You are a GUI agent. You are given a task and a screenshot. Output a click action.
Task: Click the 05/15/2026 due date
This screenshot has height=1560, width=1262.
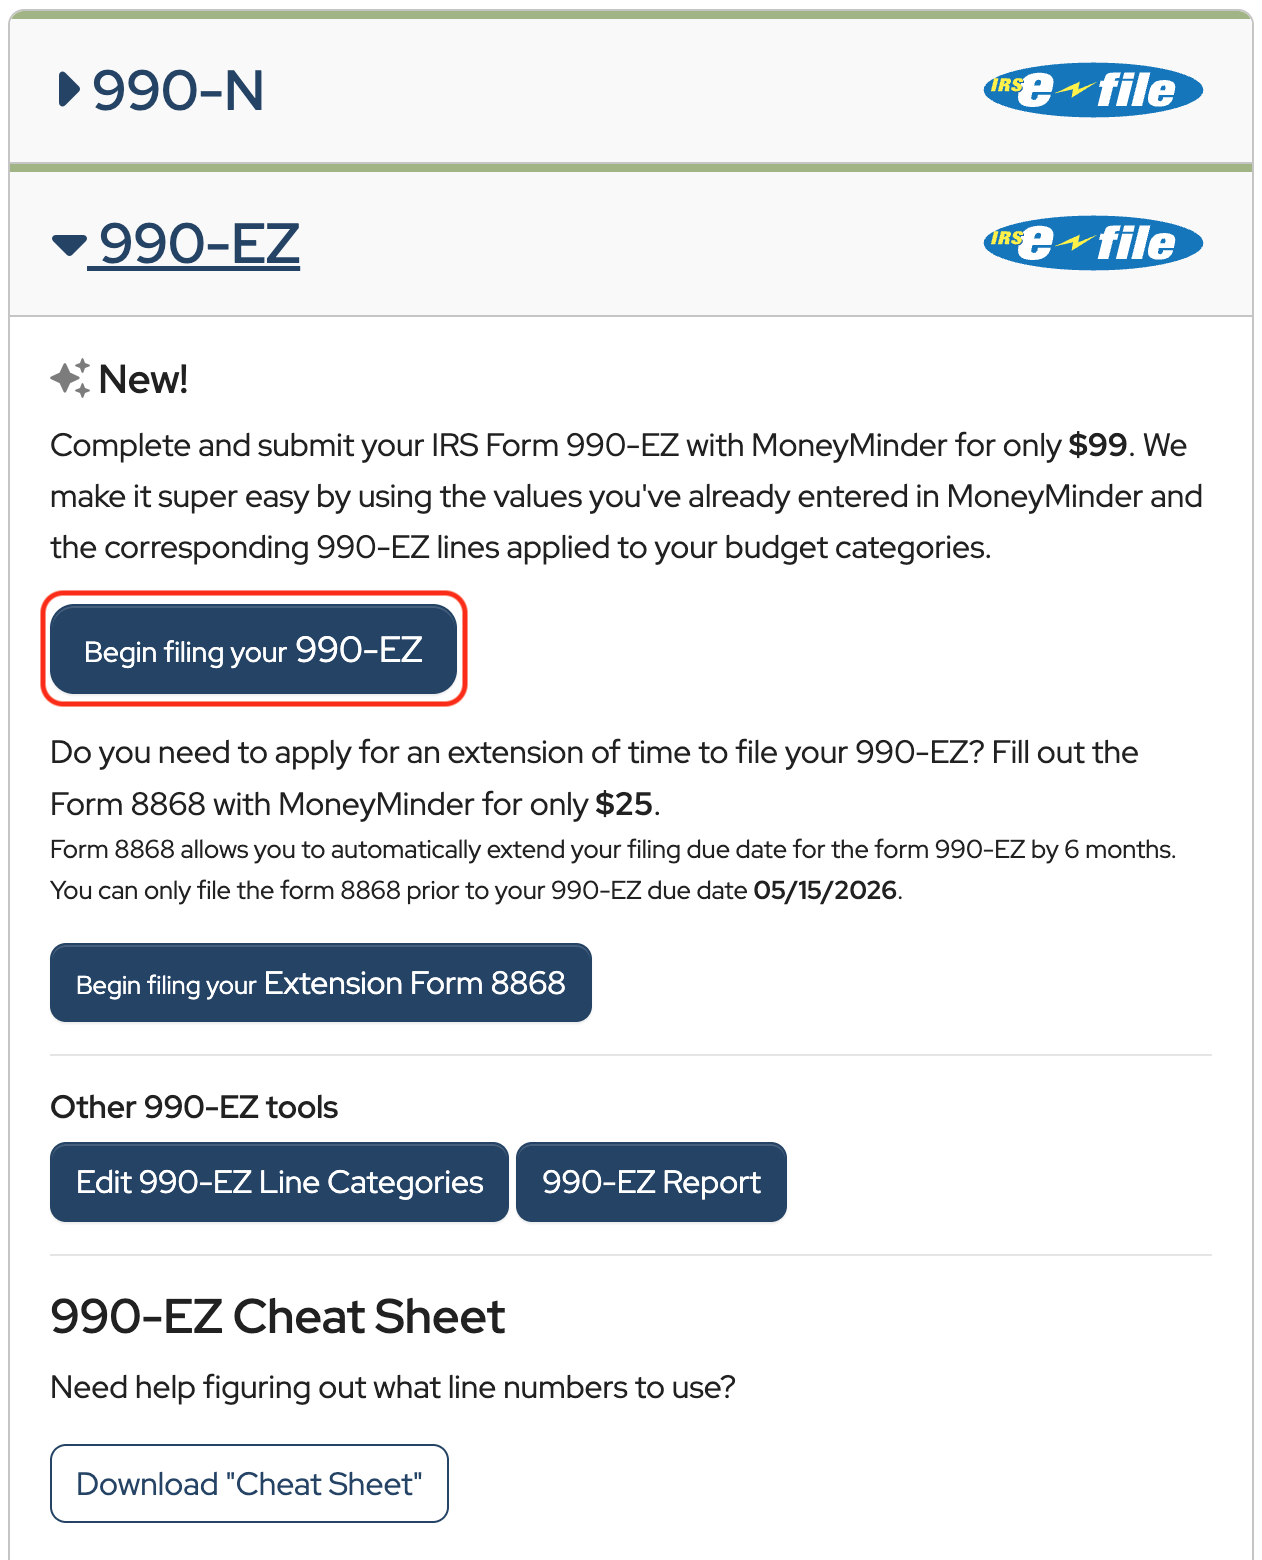825,890
